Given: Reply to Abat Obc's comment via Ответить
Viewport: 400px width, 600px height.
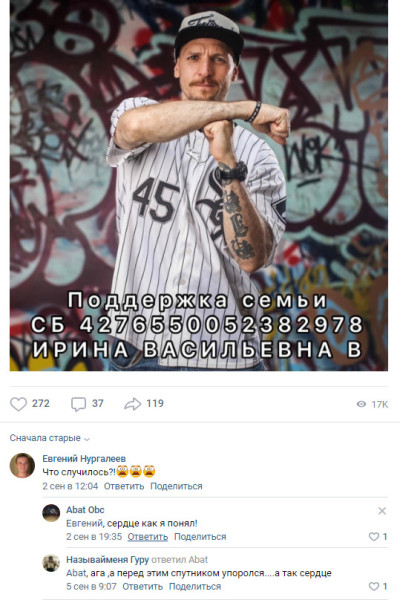Looking at the screenshot, I should click(148, 537).
